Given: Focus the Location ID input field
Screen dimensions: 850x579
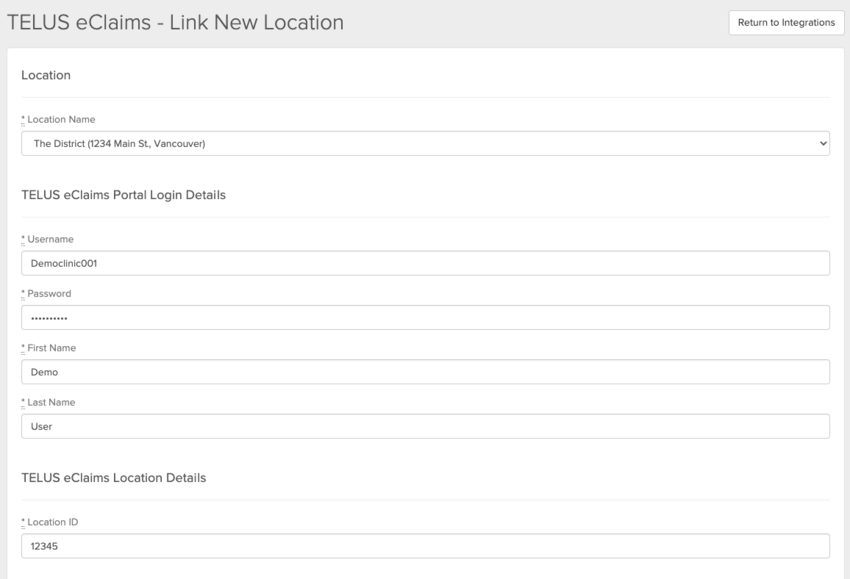Looking at the screenshot, I should tap(425, 546).
